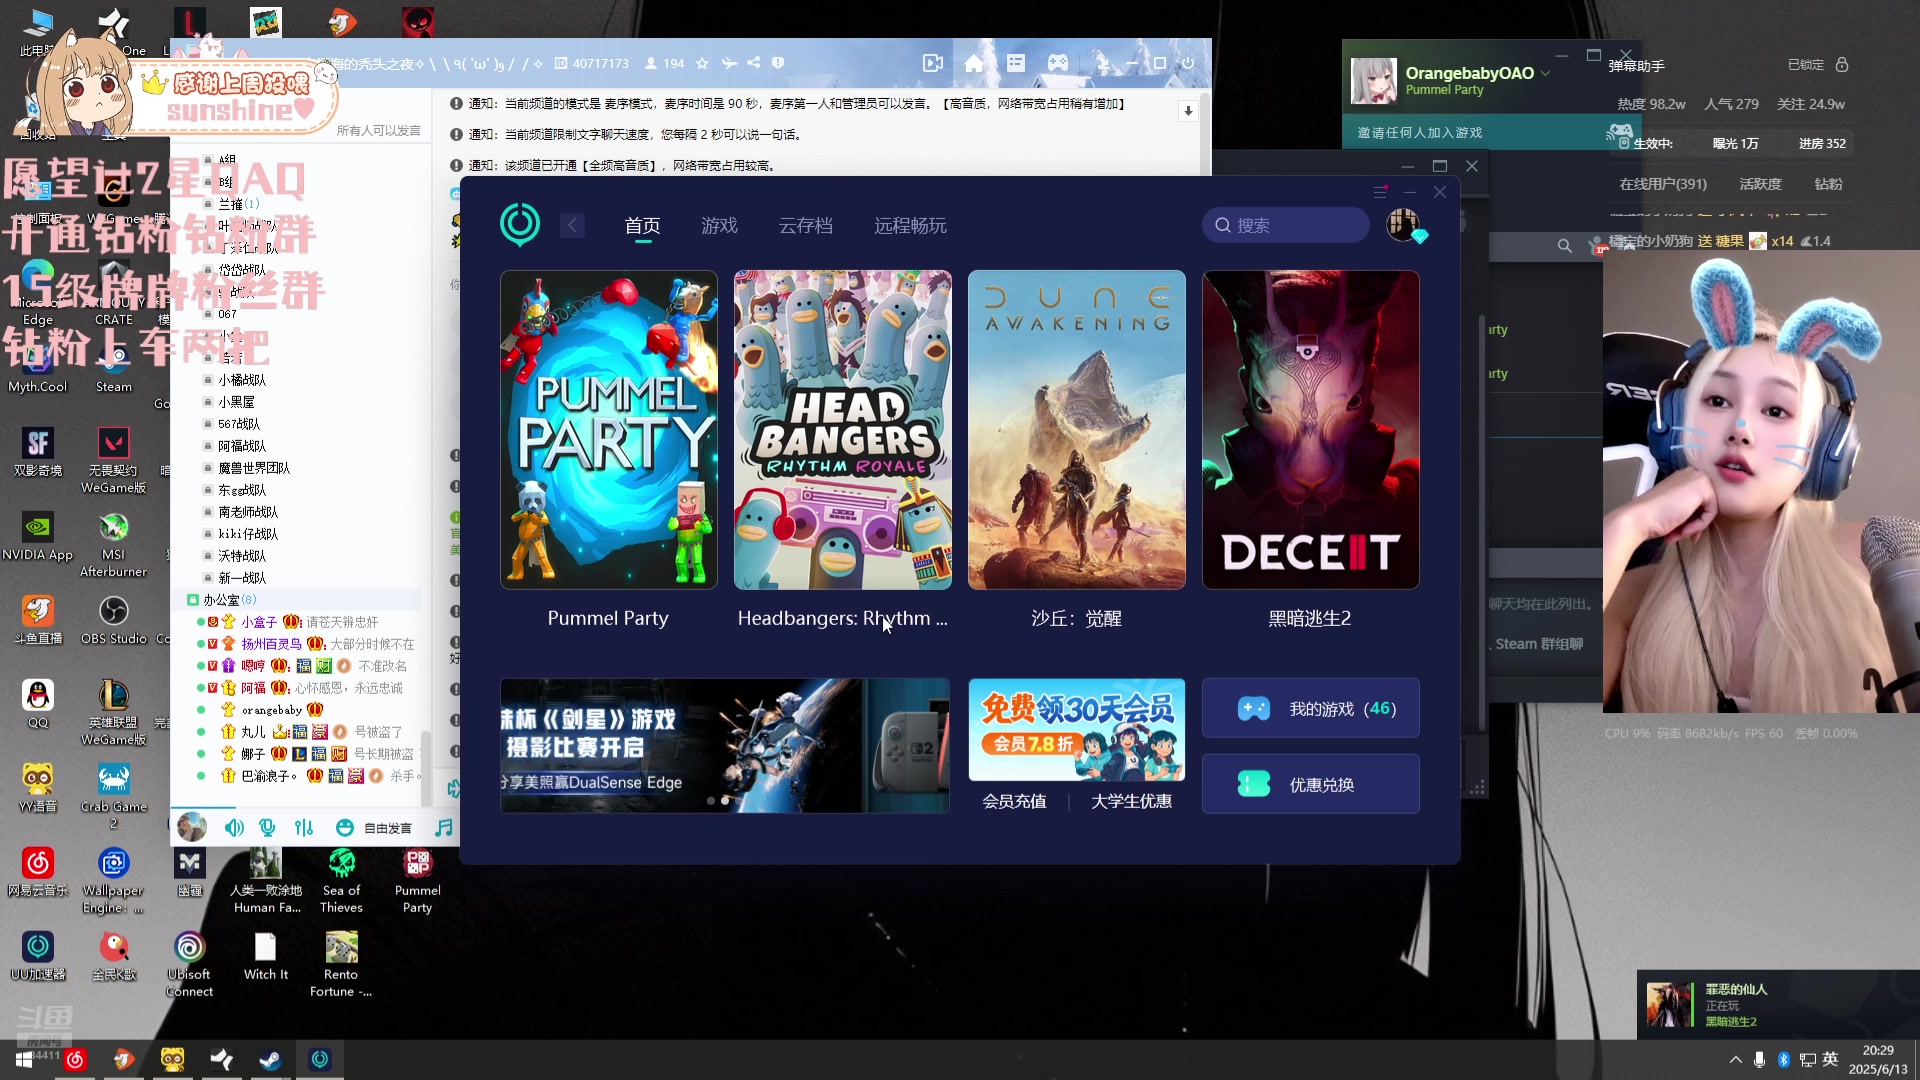Collapse the 办公室 (8) channel group
This screenshot has height=1080, width=1920.
tap(192, 600)
